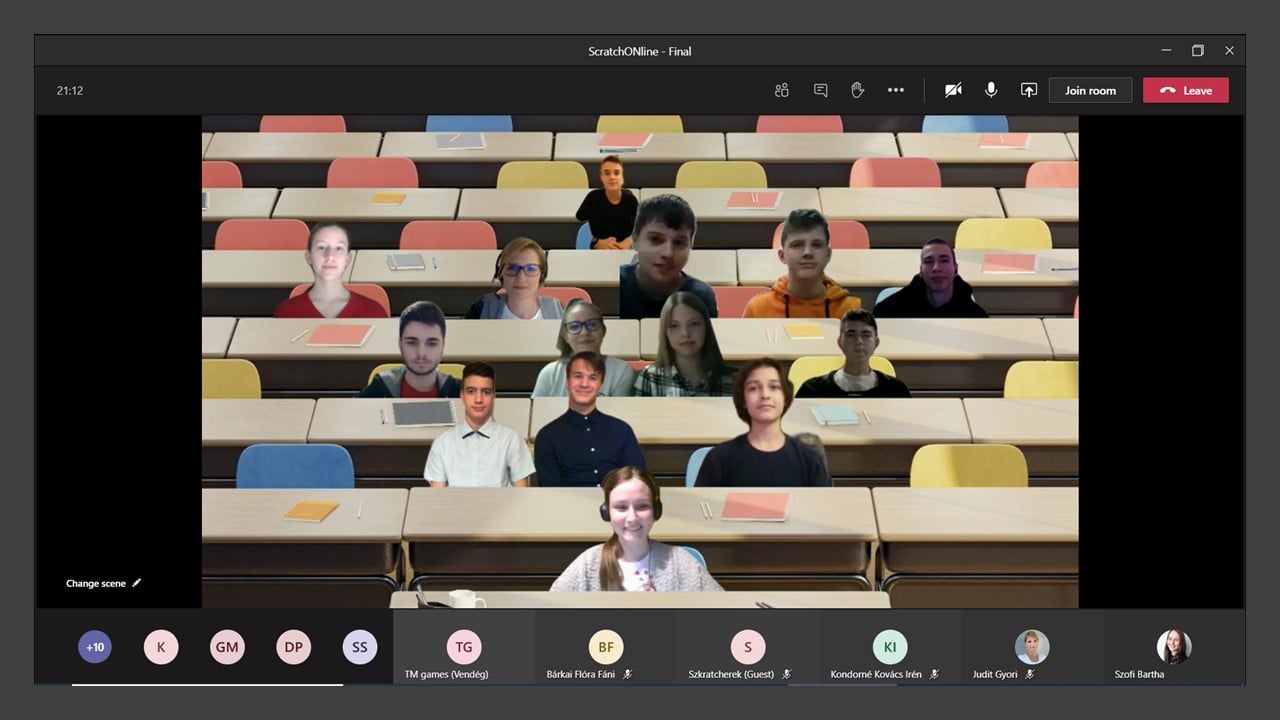Change scene for together mode
Image resolution: width=1280 pixels, height=720 pixels.
tap(104, 583)
